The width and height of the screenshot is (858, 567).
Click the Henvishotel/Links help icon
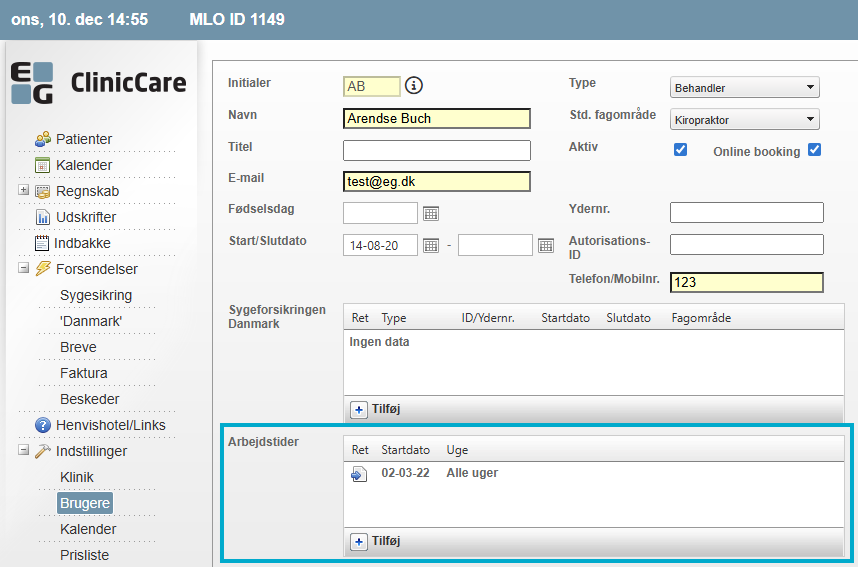43,425
